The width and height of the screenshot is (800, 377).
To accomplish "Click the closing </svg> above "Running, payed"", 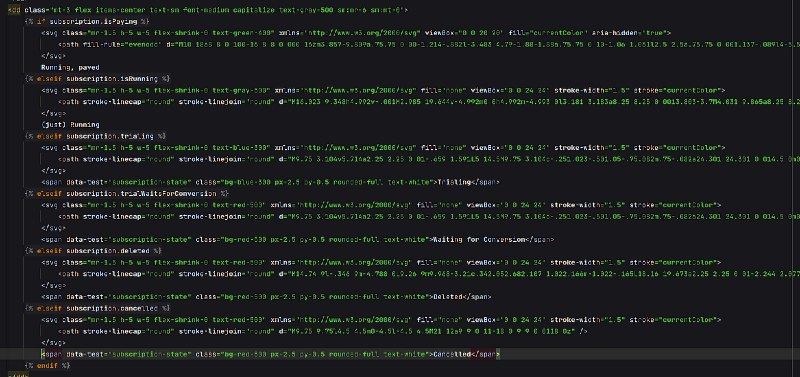I will (54, 56).
